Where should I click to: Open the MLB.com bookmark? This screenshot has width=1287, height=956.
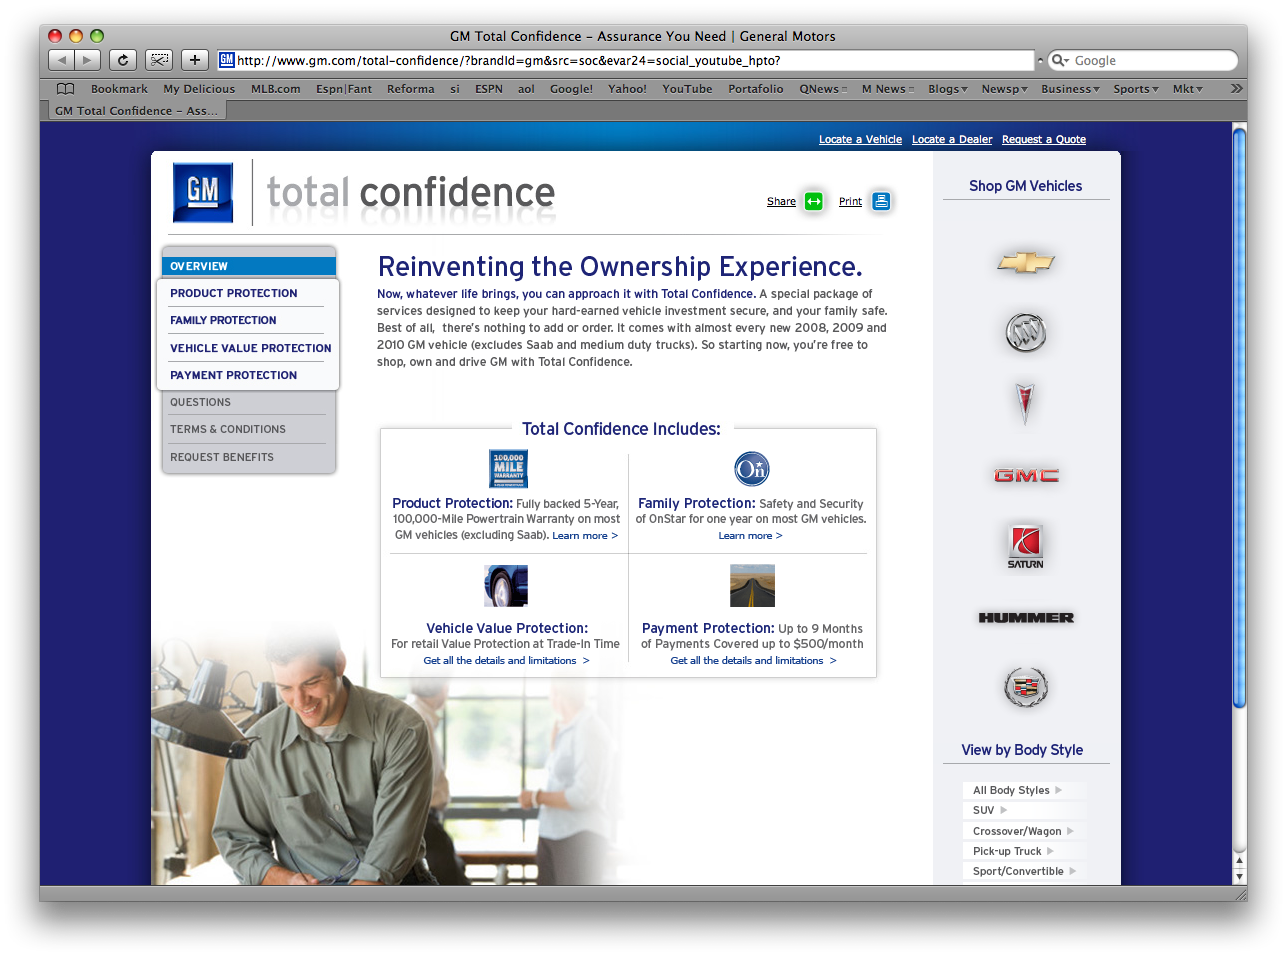tap(276, 89)
